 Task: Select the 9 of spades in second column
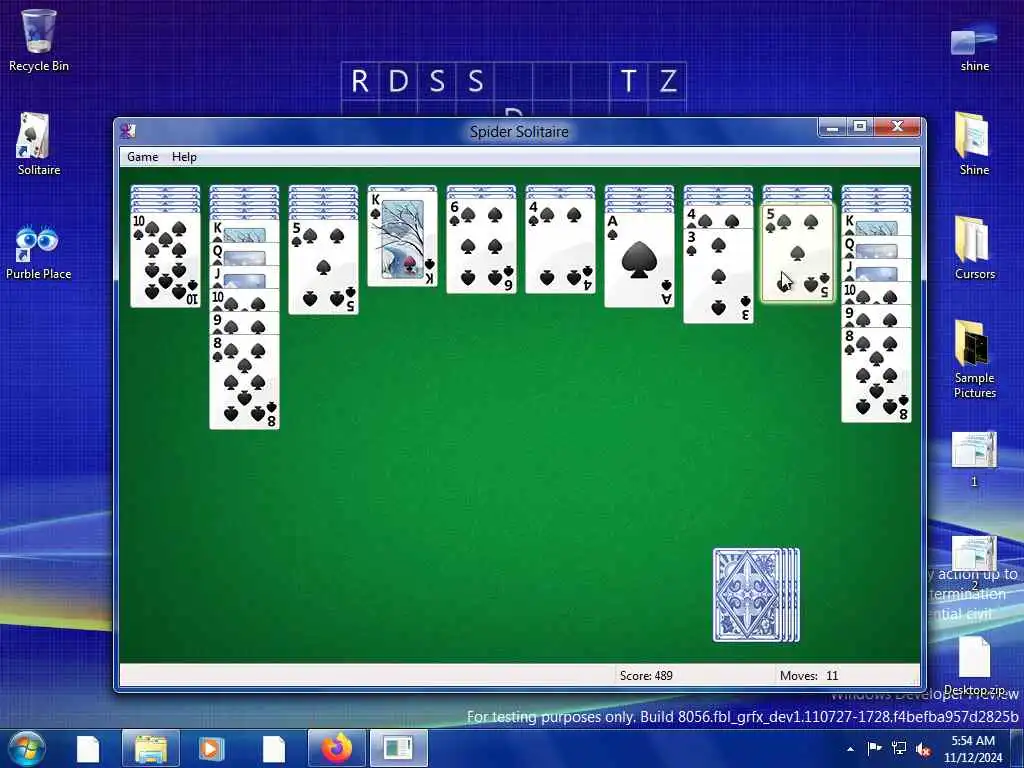pos(244,323)
